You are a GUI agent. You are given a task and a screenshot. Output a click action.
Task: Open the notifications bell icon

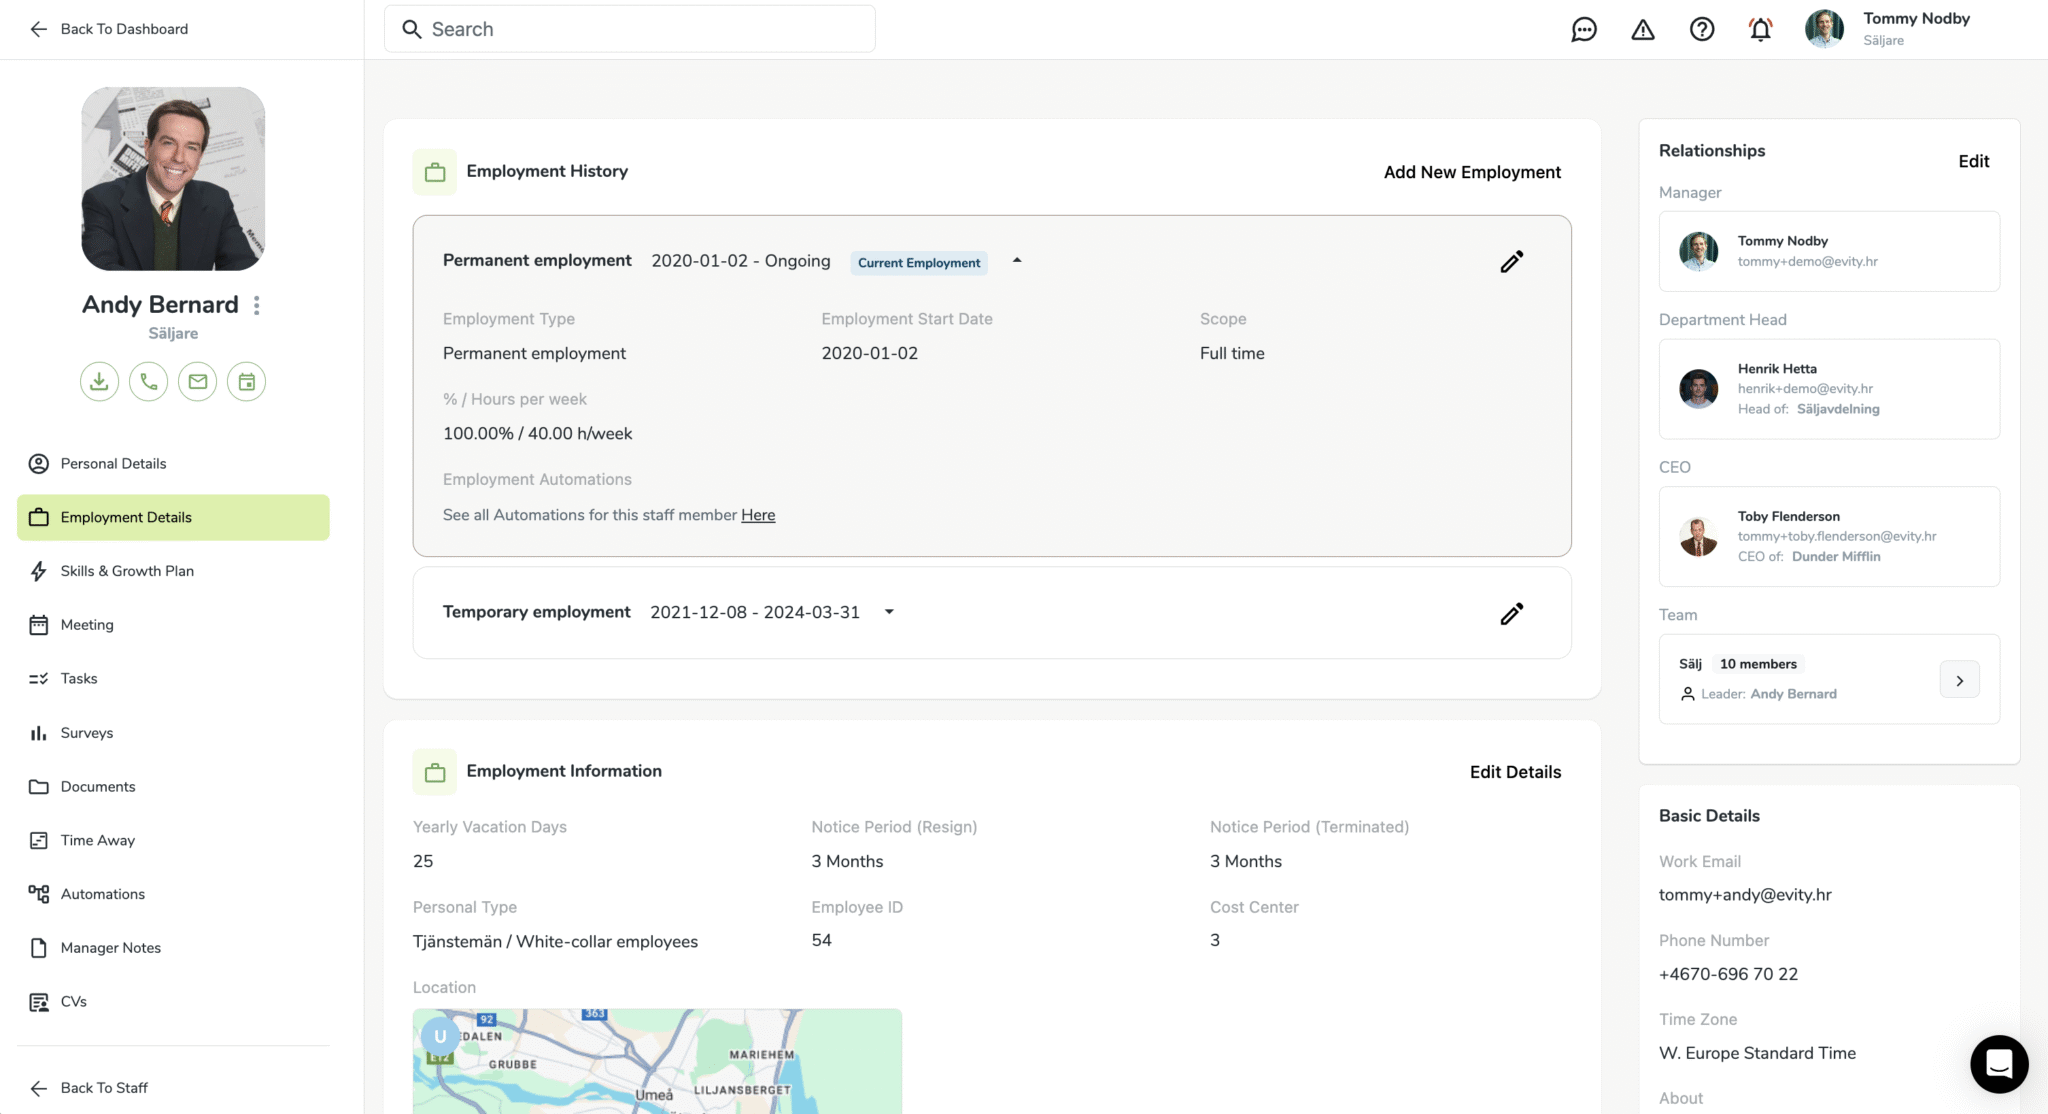pos(1761,29)
